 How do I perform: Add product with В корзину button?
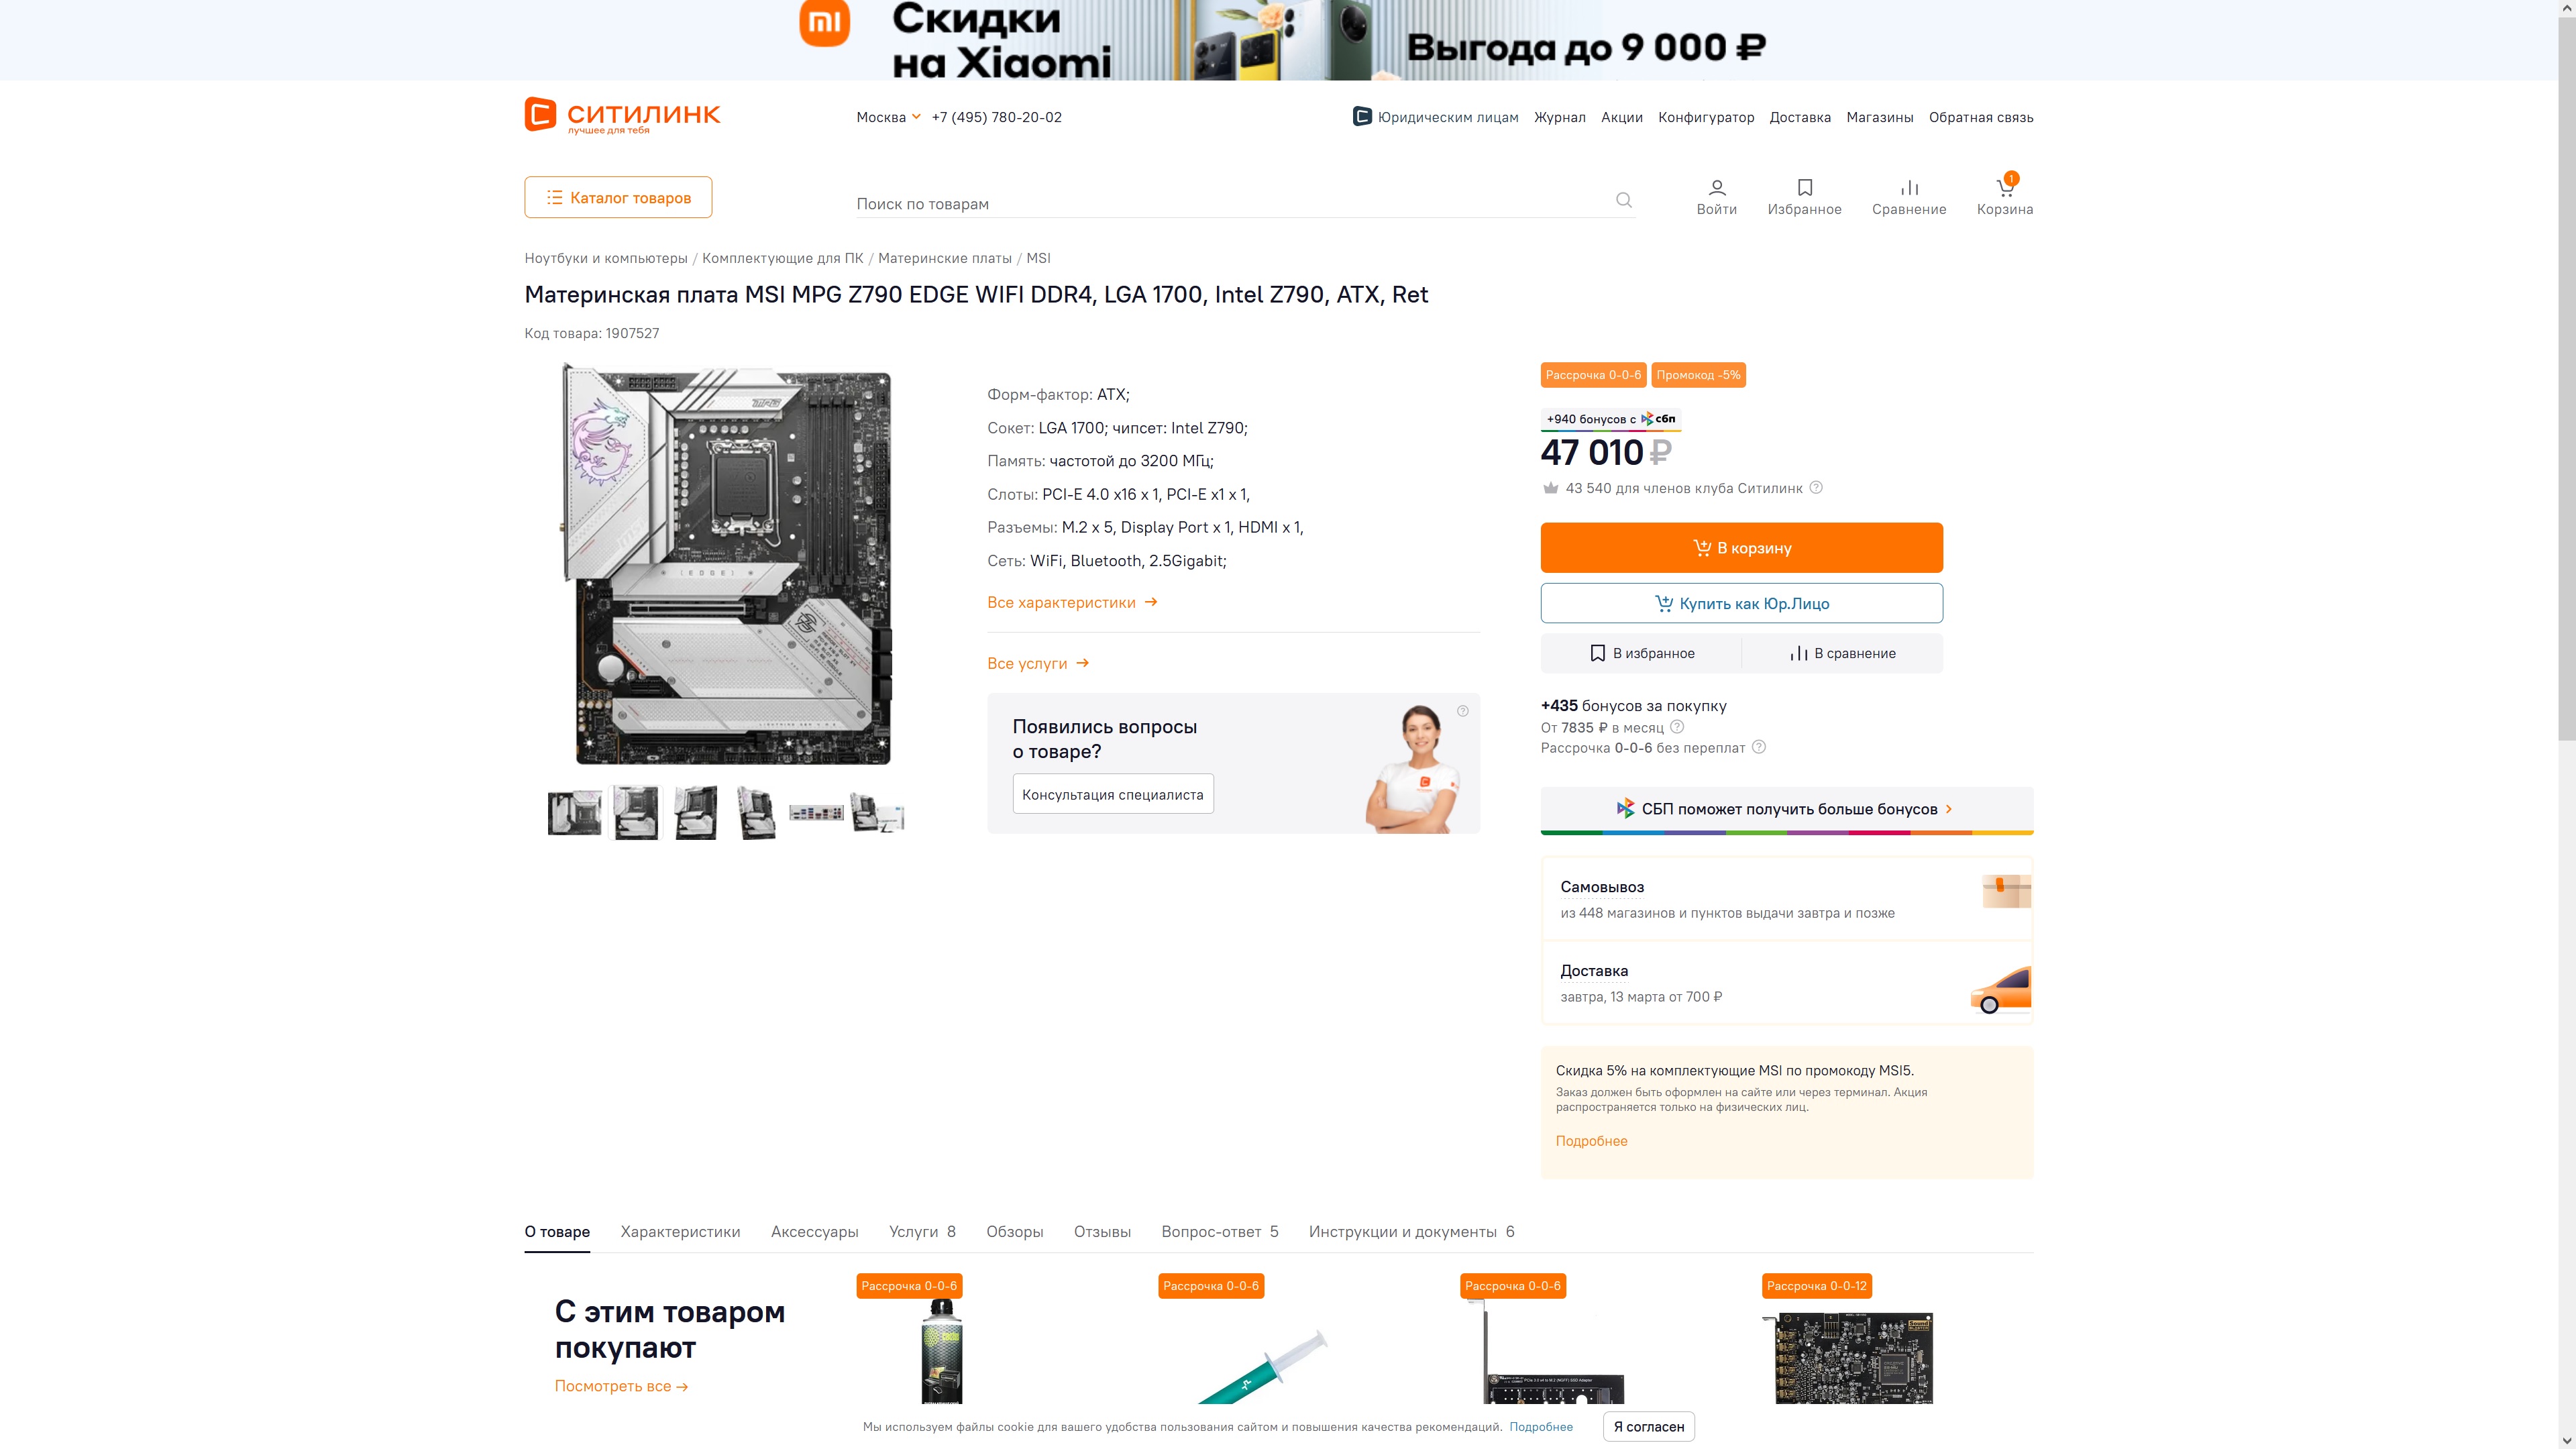(1741, 548)
